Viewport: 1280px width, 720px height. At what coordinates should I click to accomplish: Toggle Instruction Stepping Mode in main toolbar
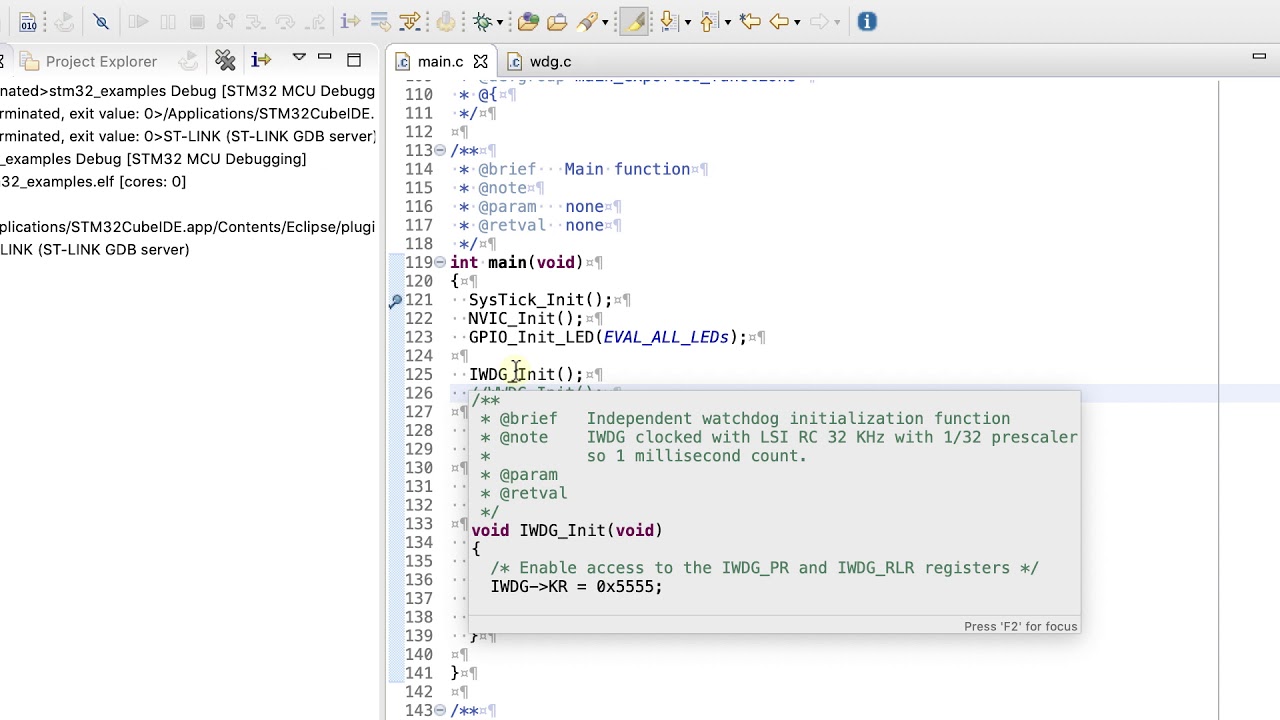coord(350,22)
